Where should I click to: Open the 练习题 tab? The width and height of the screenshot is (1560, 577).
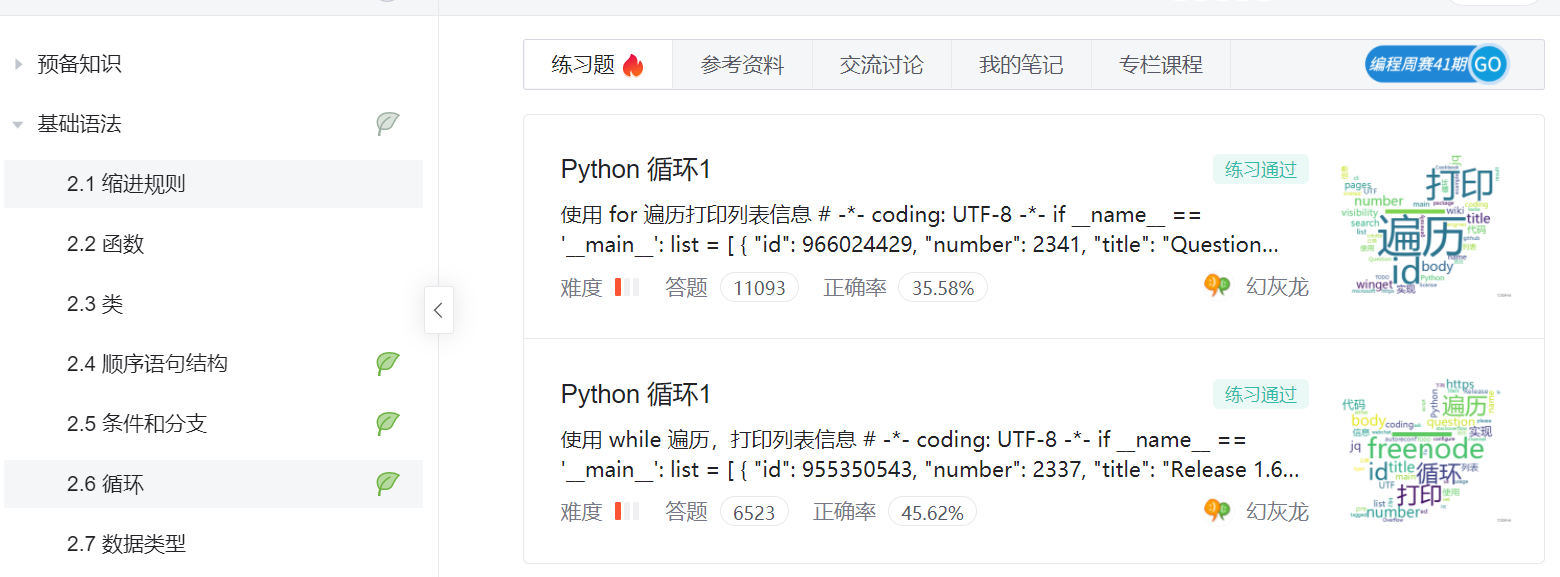[x=598, y=65]
